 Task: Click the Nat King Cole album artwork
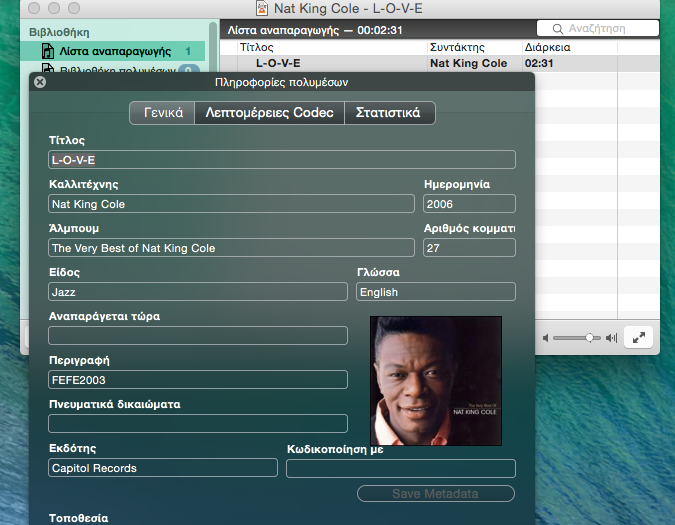(x=436, y=381)
